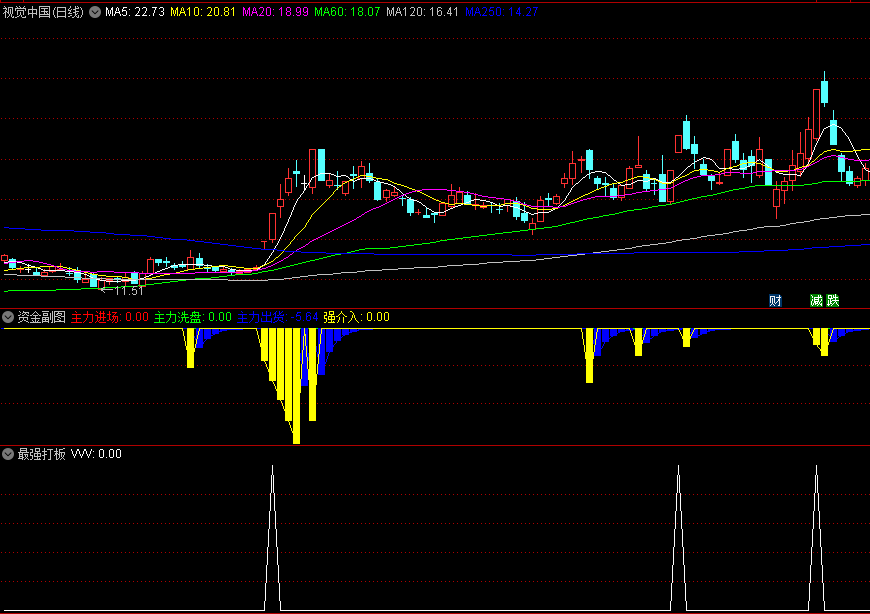Image resolution: width=870 pixels, height=614 pixels.
Task: Click the 资金副图 panel title
Action: click(x=42, y=317)
